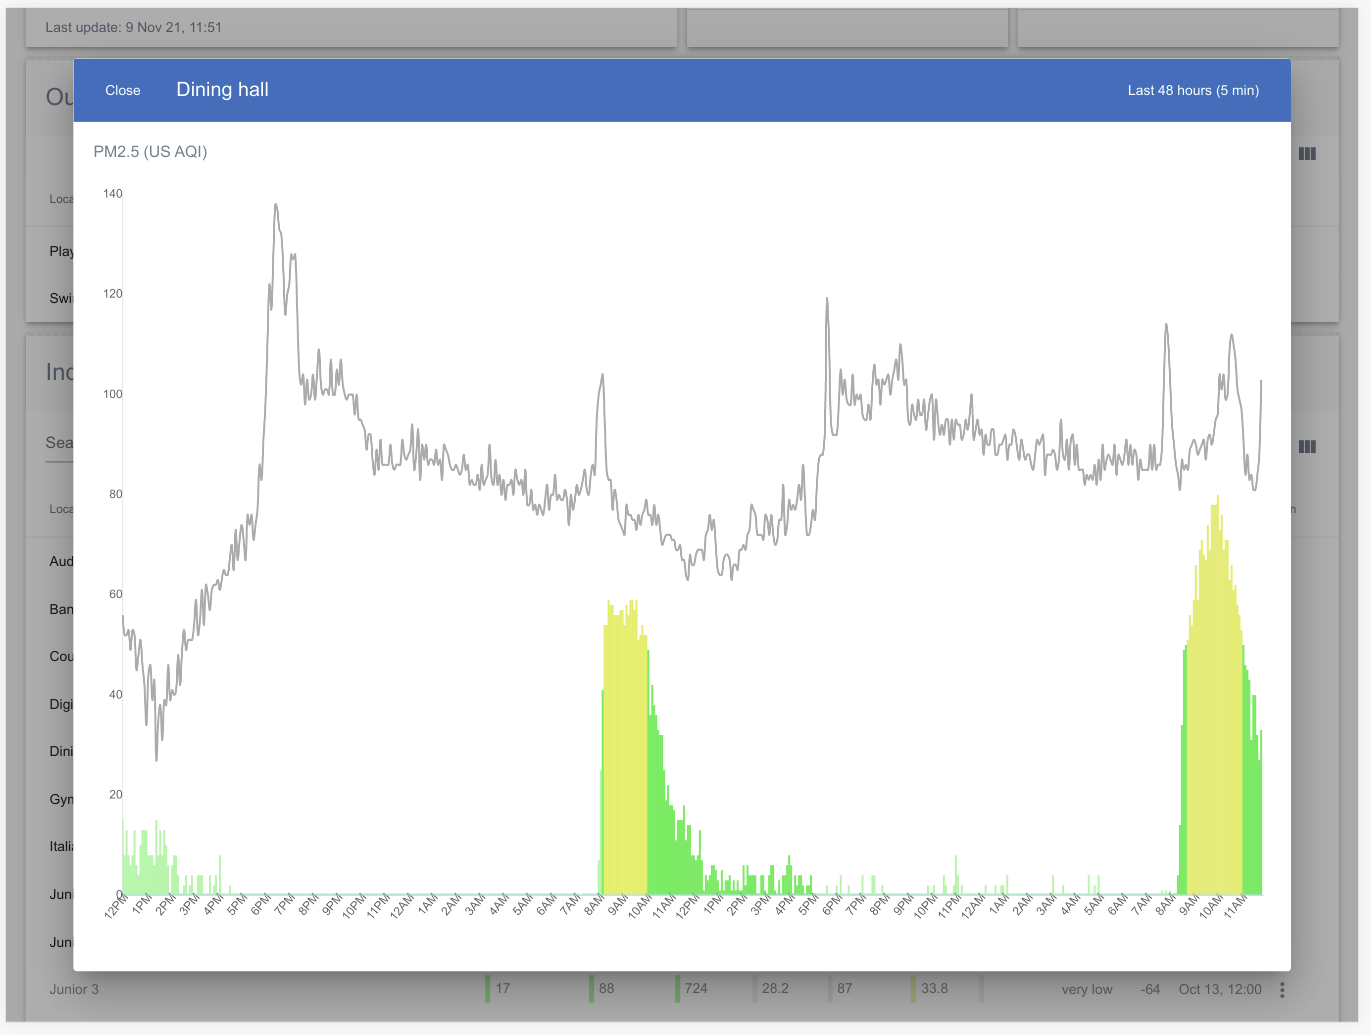Select the Junior 3 row name
This screenshot has height=1035, width=1371.
(x=74, y=989)
